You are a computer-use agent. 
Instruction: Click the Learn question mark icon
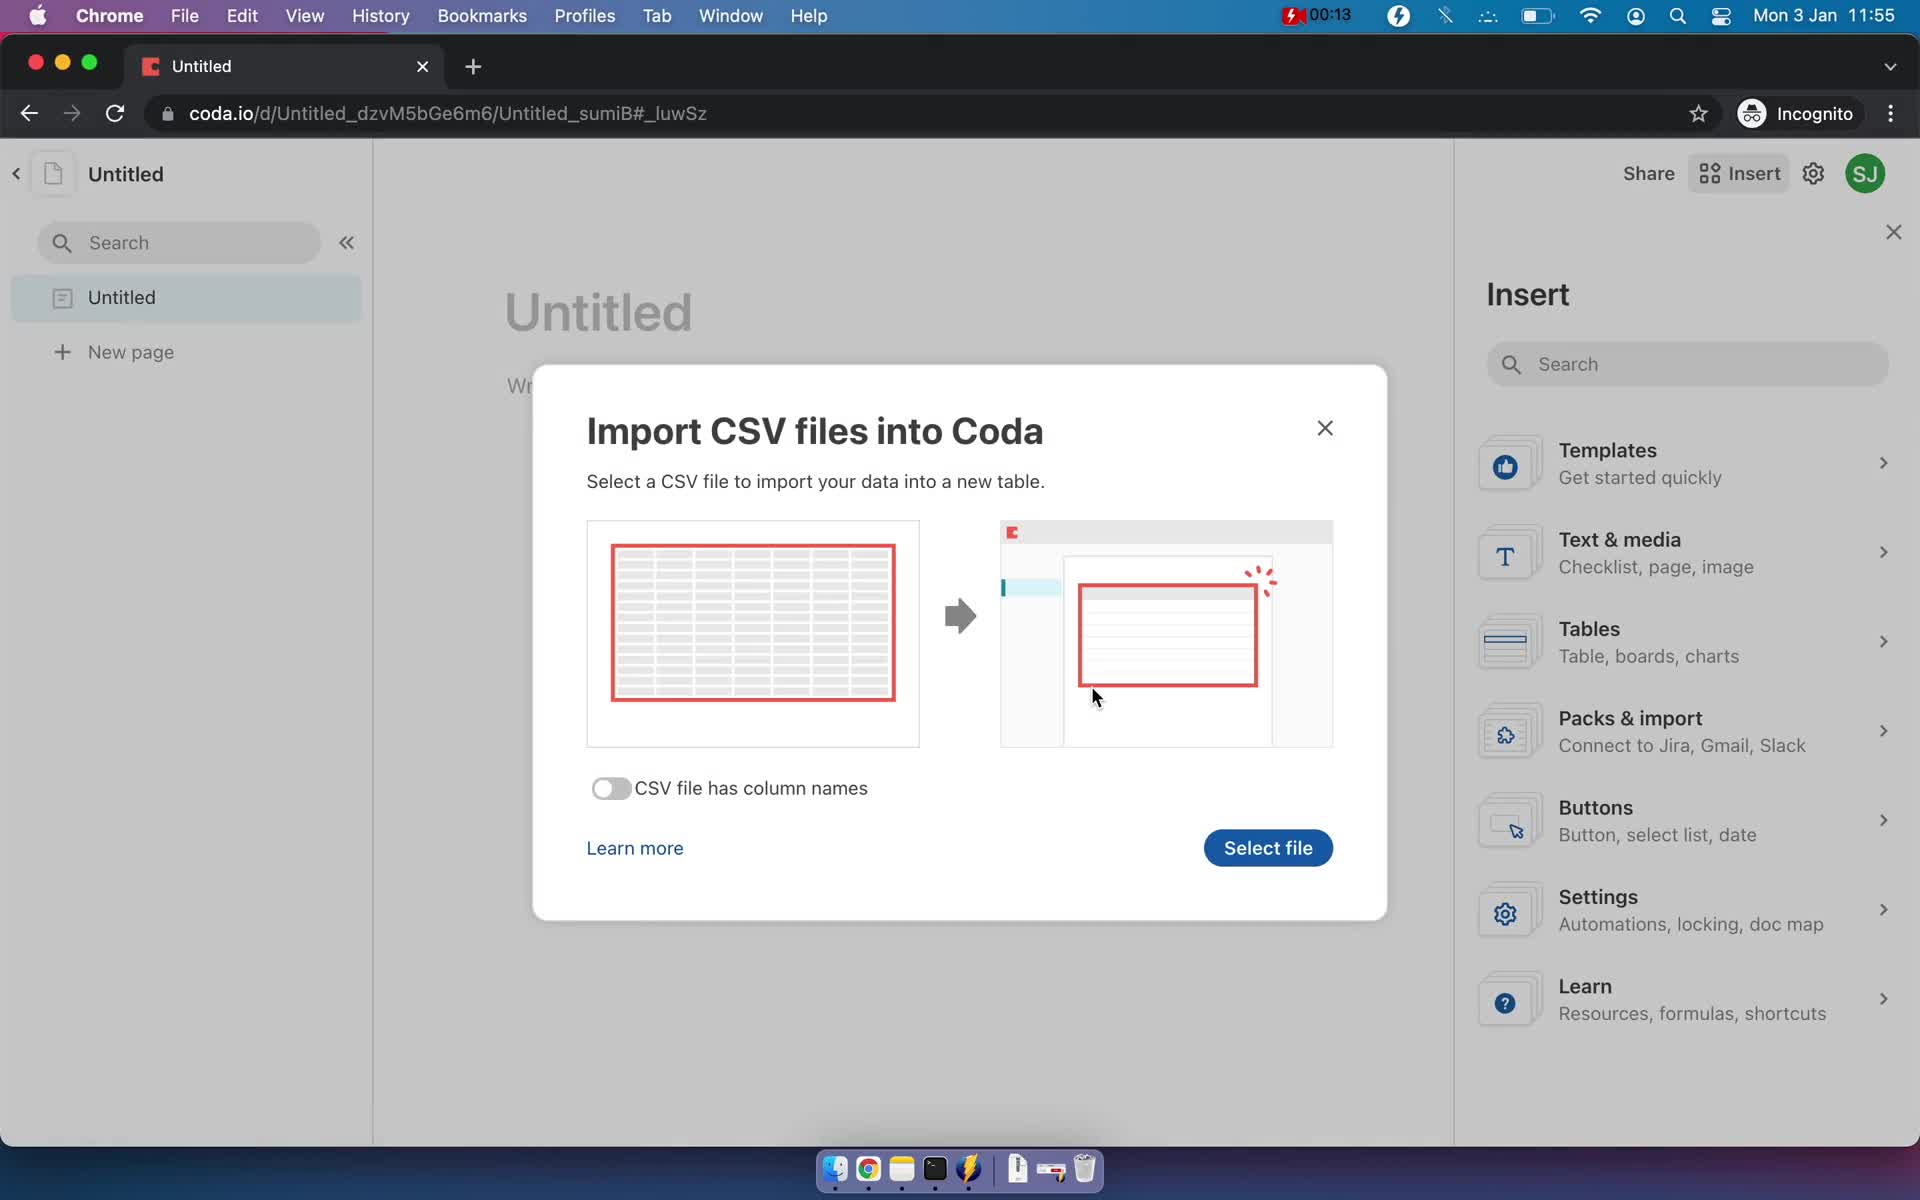click(x=1505, y=1003)
